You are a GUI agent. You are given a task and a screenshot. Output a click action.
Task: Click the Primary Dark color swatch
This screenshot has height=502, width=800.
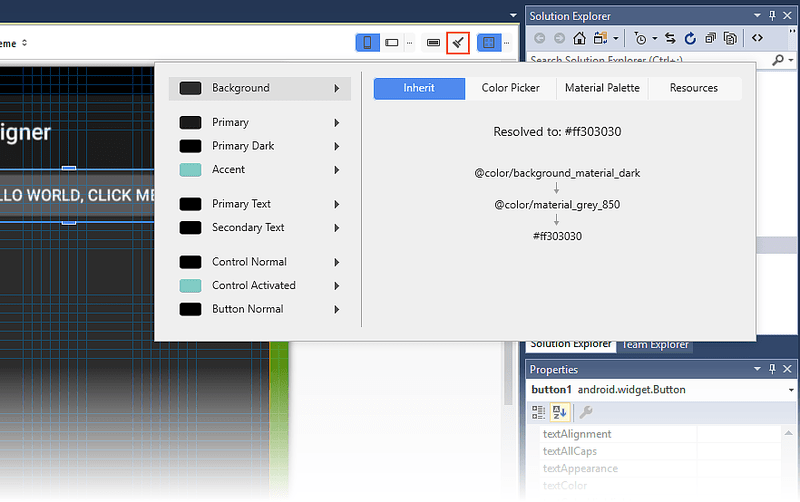190,146
